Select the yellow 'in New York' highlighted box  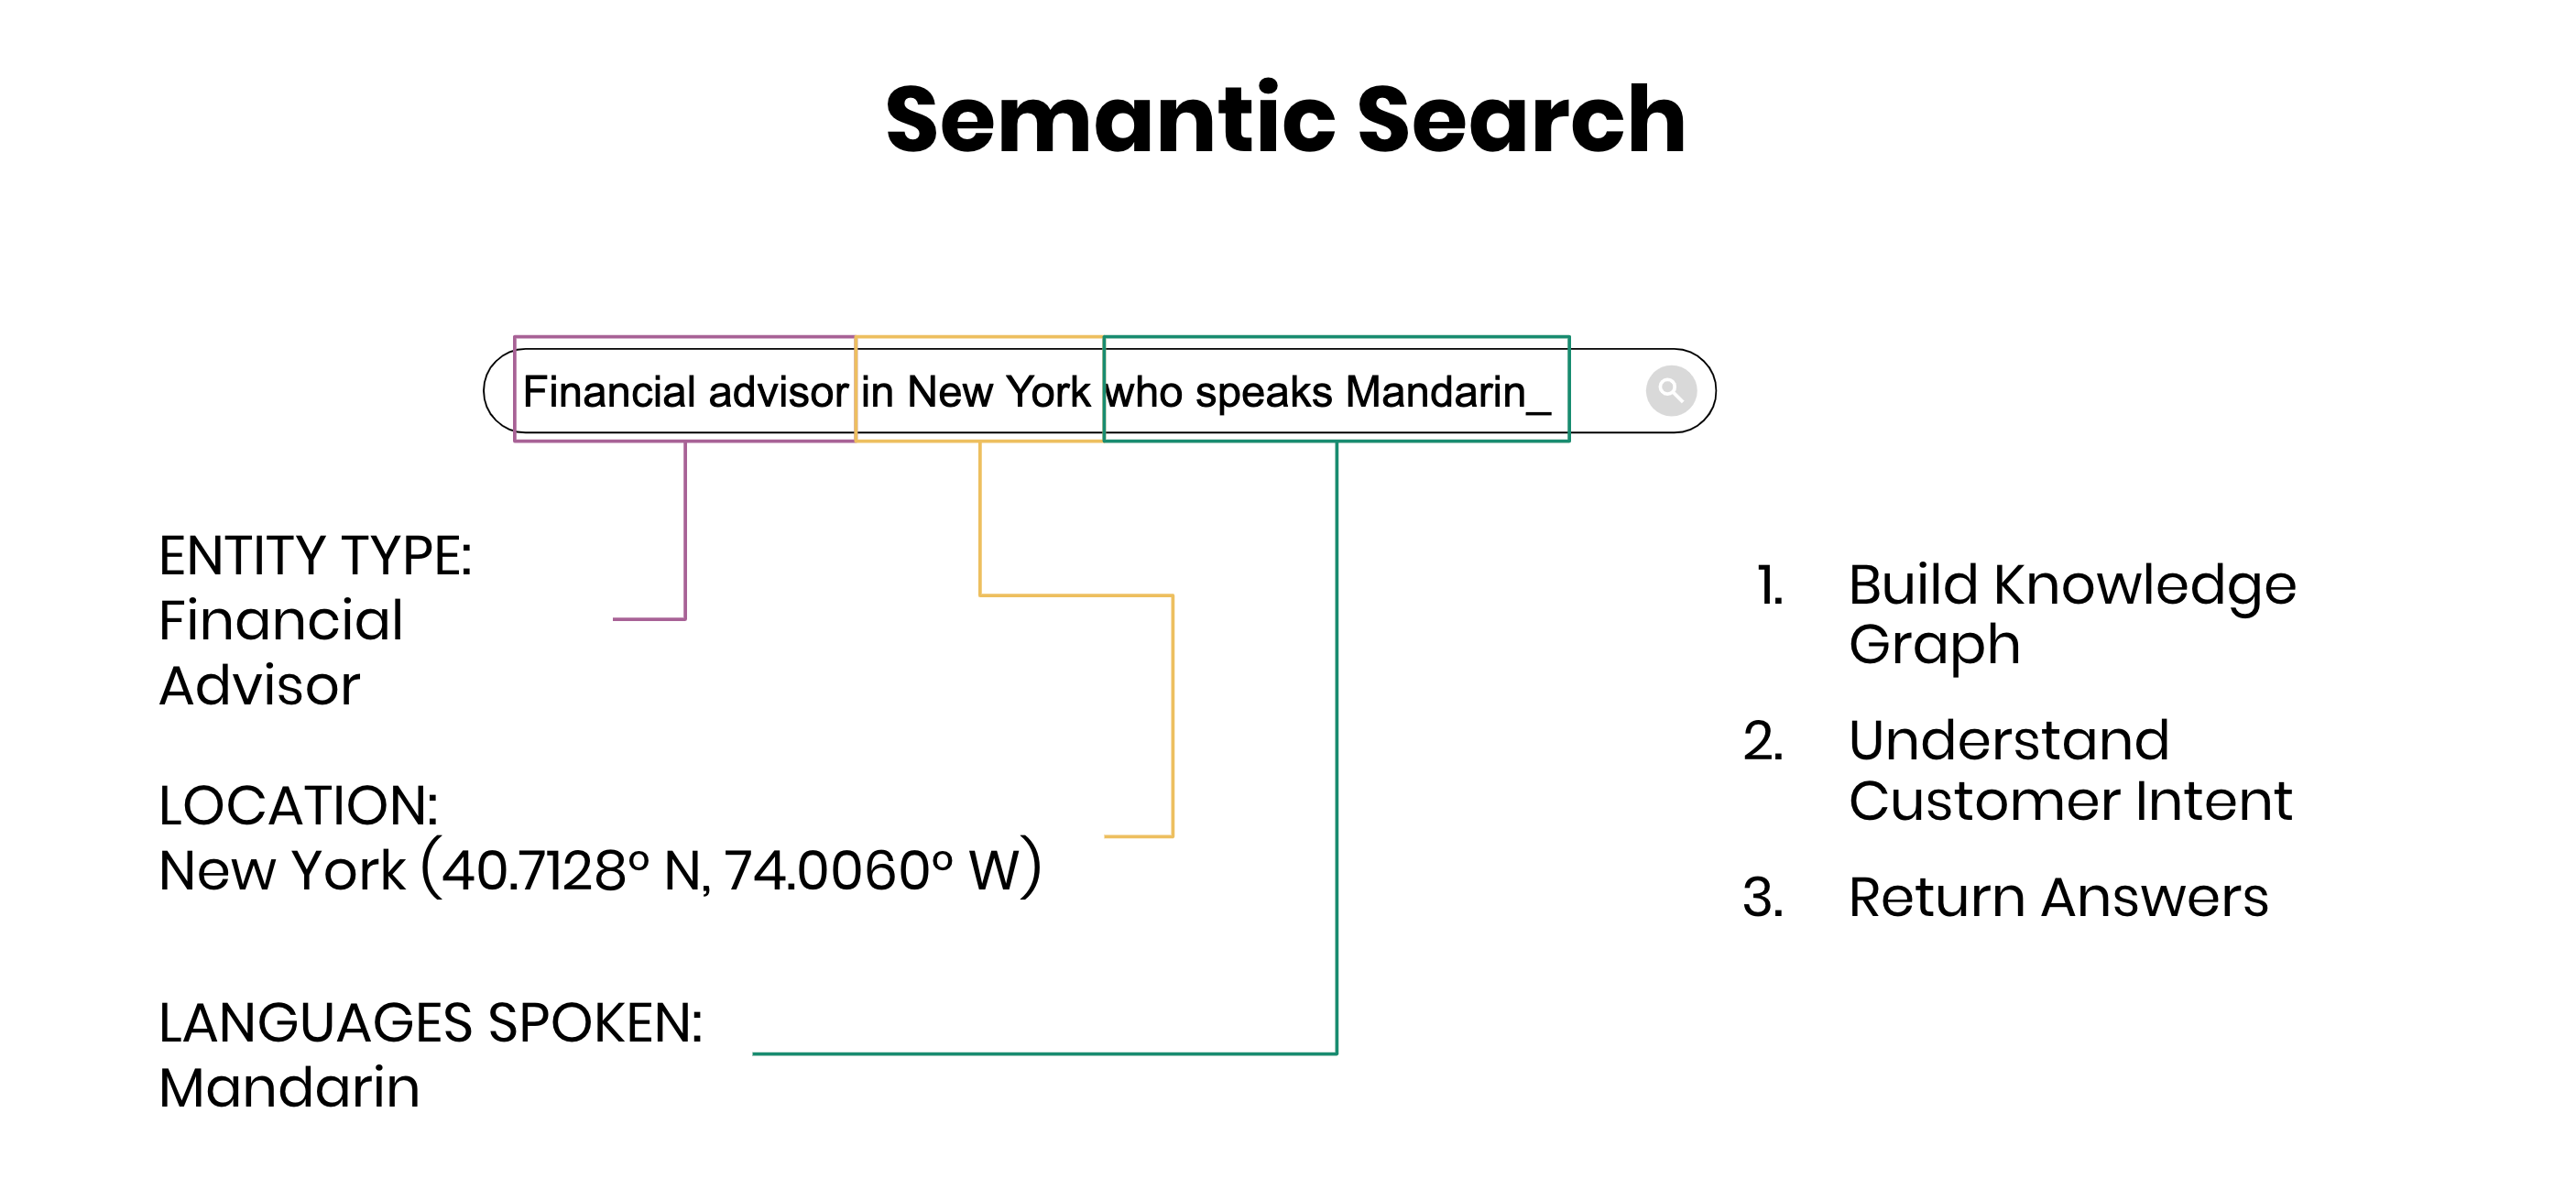coord(979,389)
